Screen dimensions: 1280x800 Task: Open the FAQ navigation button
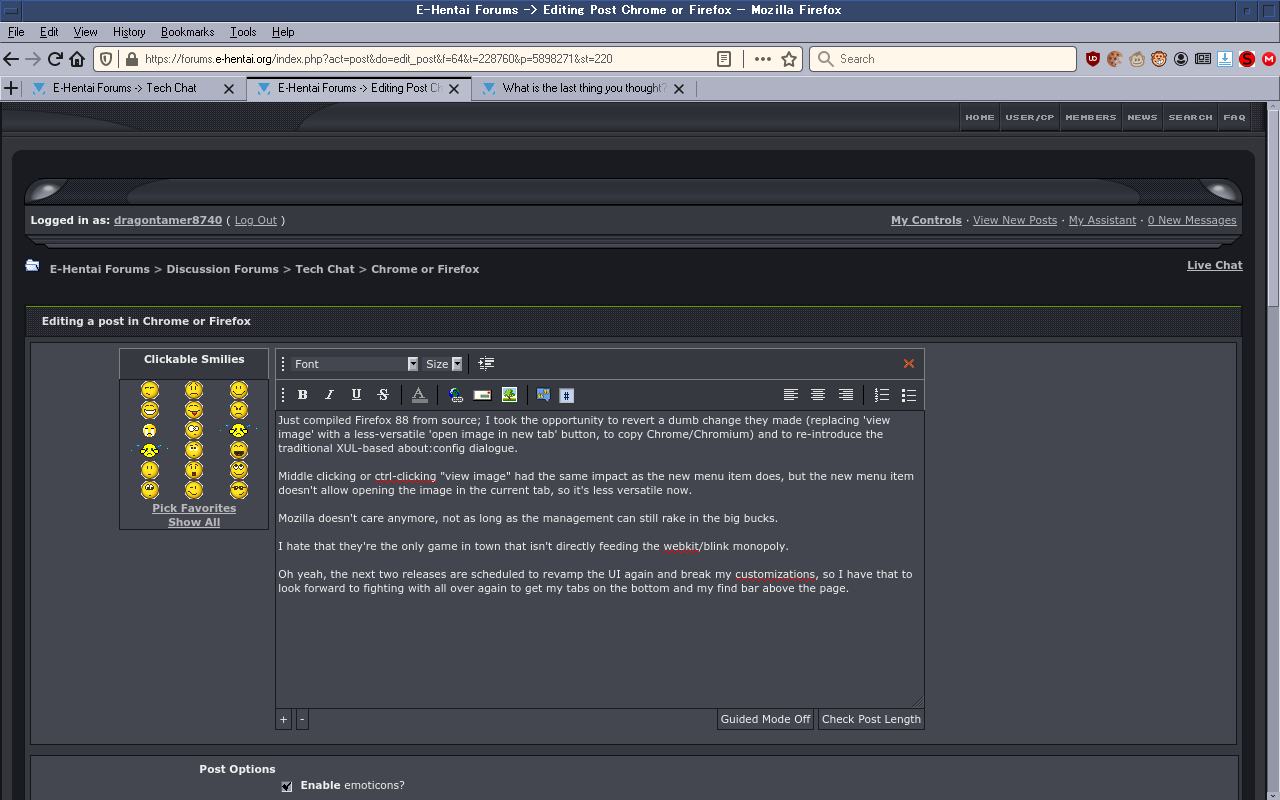[1235, 117]
